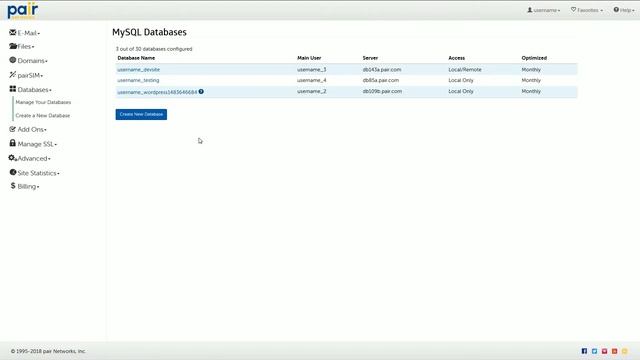Click the Server column header
640x360 pixels.
(x=370, y=58)
